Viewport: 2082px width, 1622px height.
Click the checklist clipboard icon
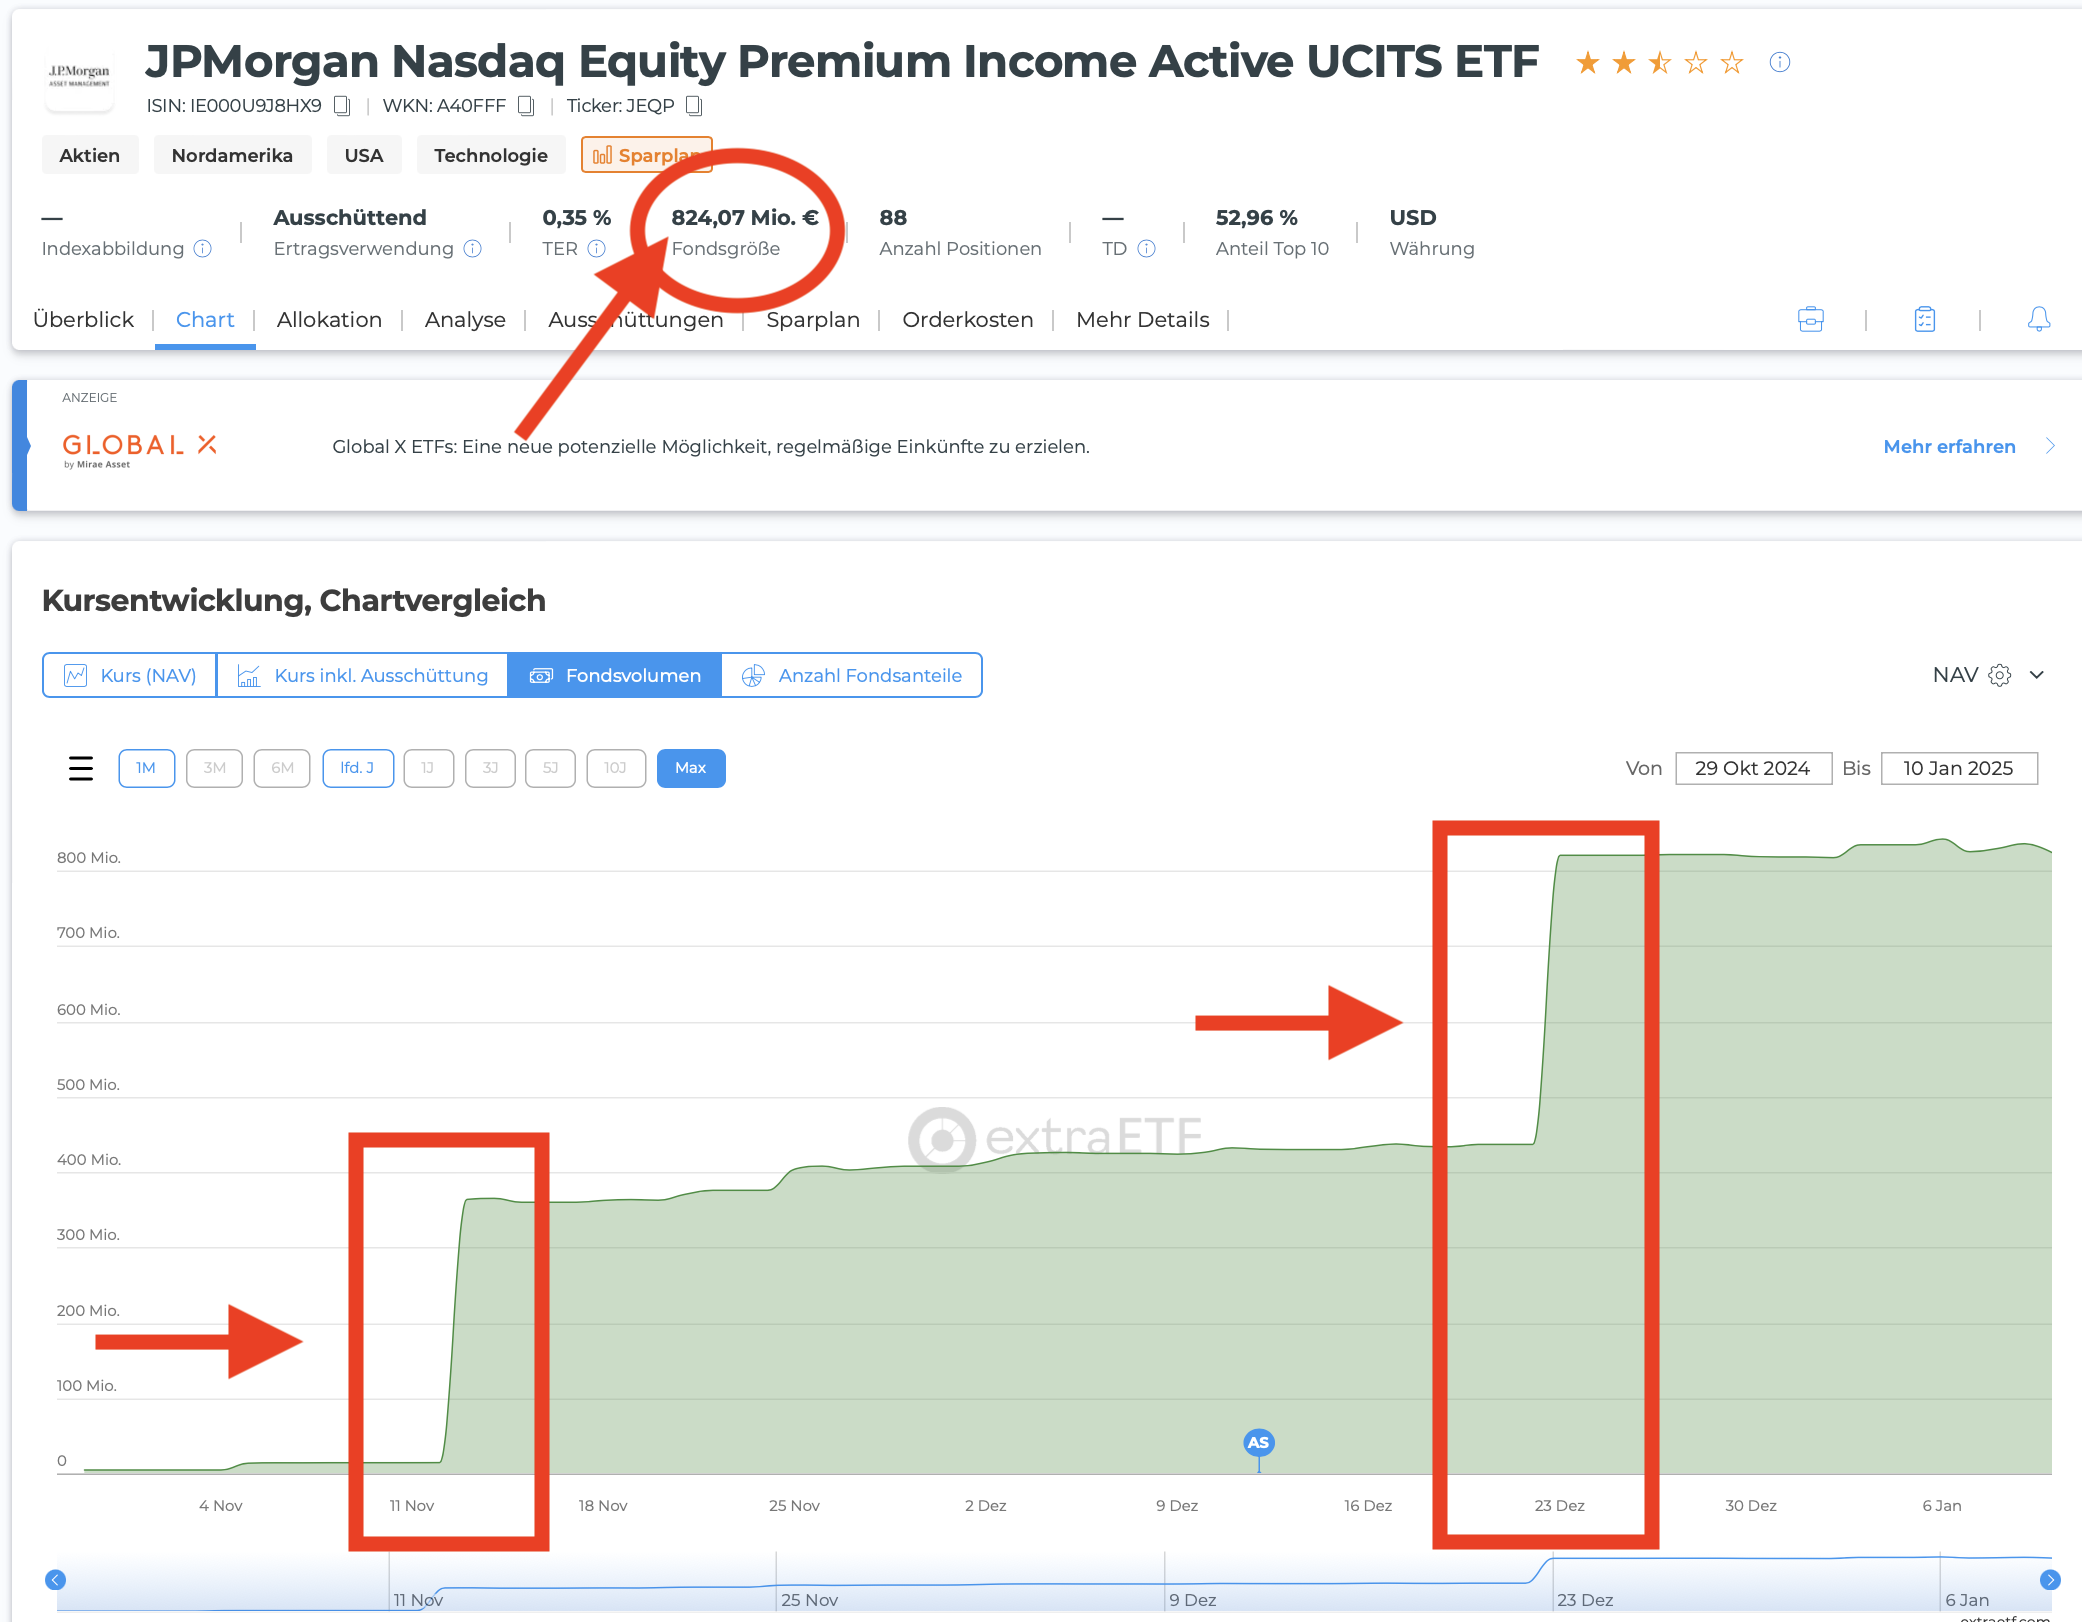pyautogui.click(x=1924, y=320)
